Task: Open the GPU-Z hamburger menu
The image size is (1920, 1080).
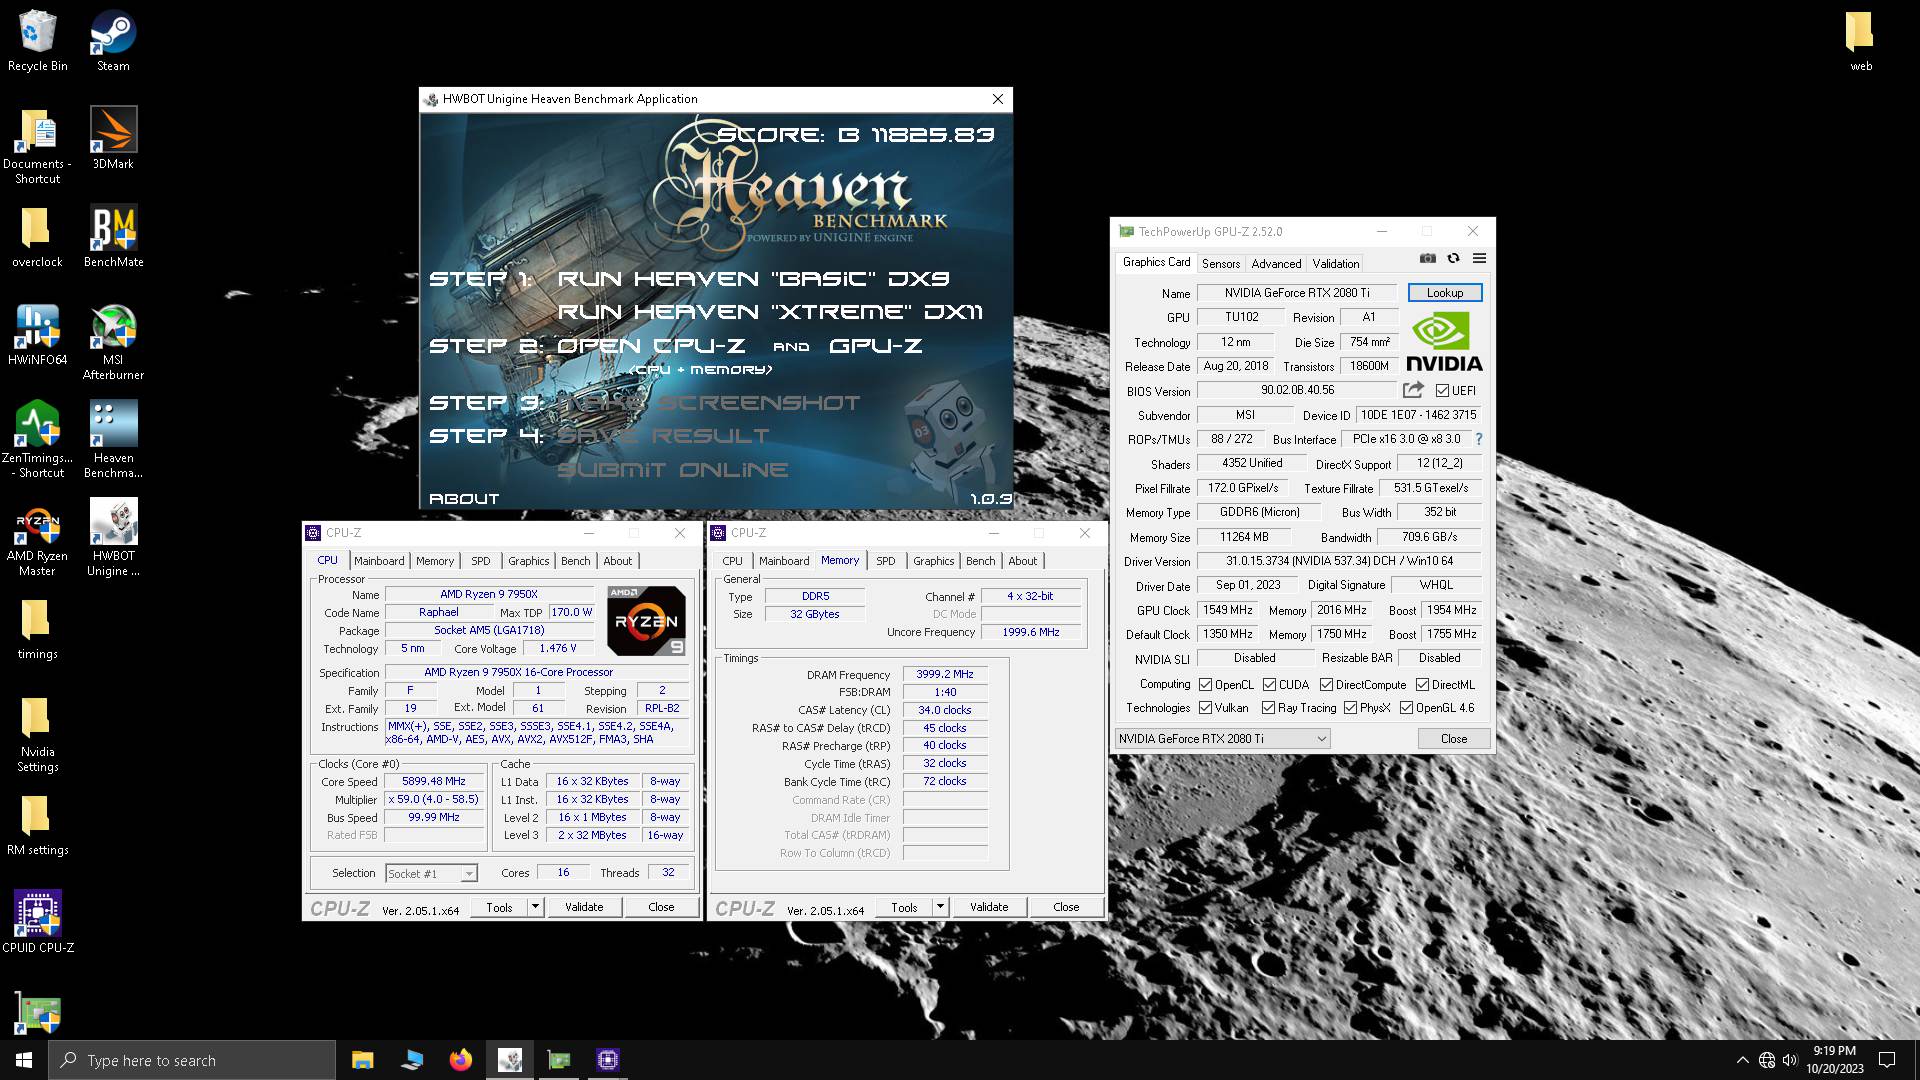Action: tap(1479, 258)
